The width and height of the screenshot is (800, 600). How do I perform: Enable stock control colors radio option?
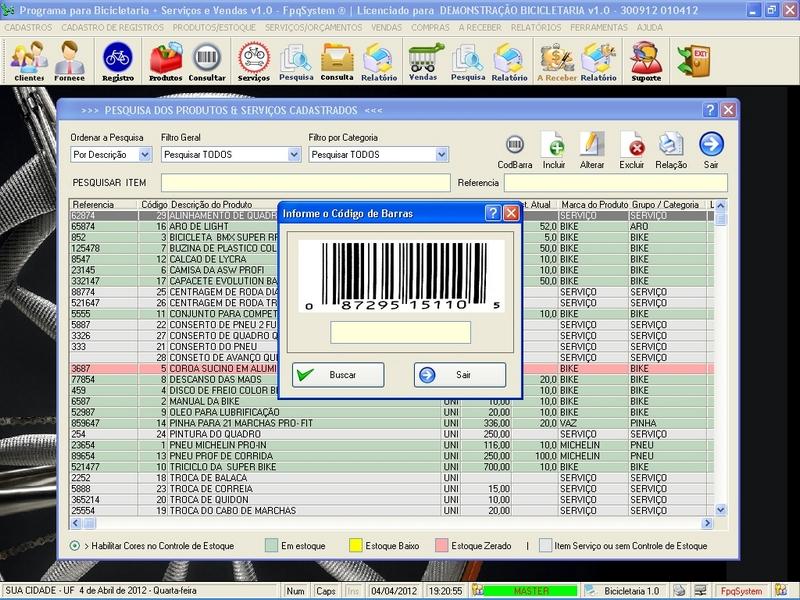[x=76, y=546]
